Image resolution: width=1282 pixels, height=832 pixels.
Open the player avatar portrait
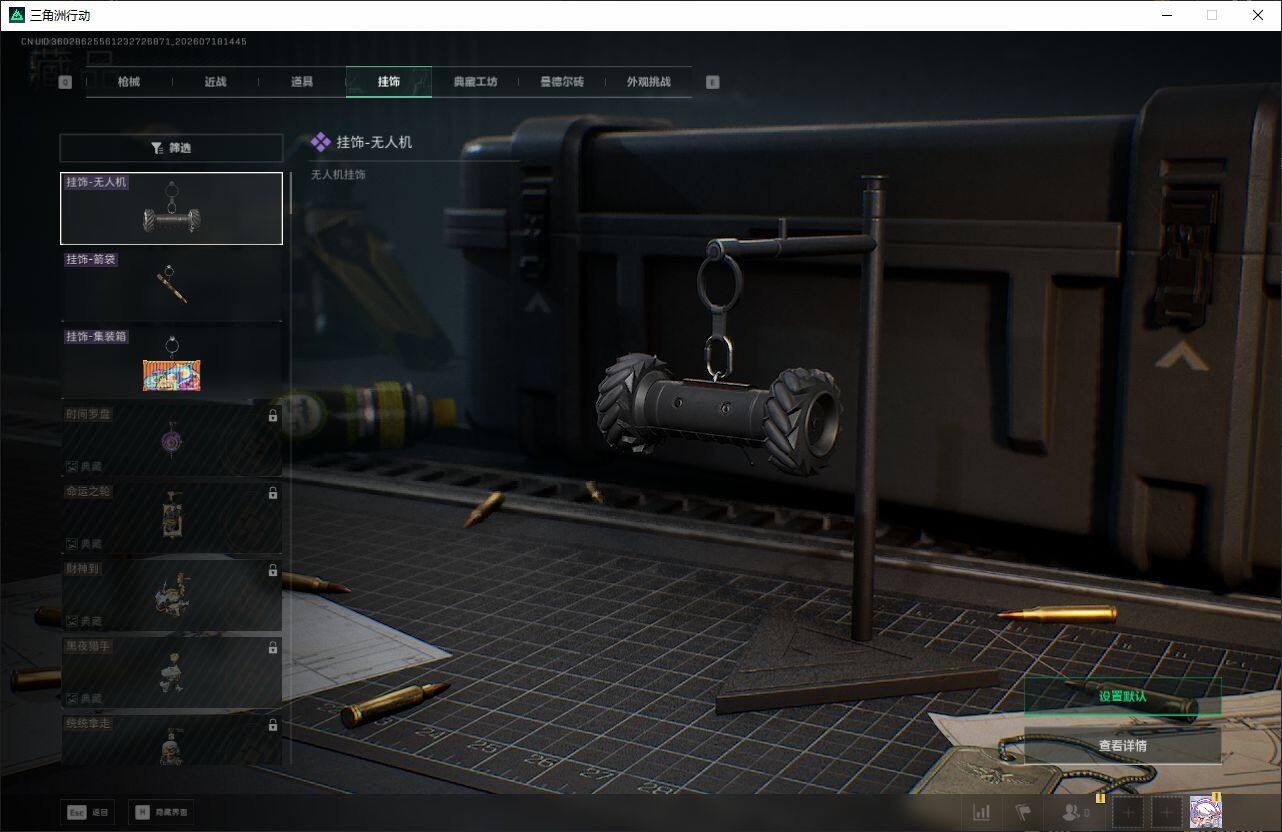(1205, 812)
